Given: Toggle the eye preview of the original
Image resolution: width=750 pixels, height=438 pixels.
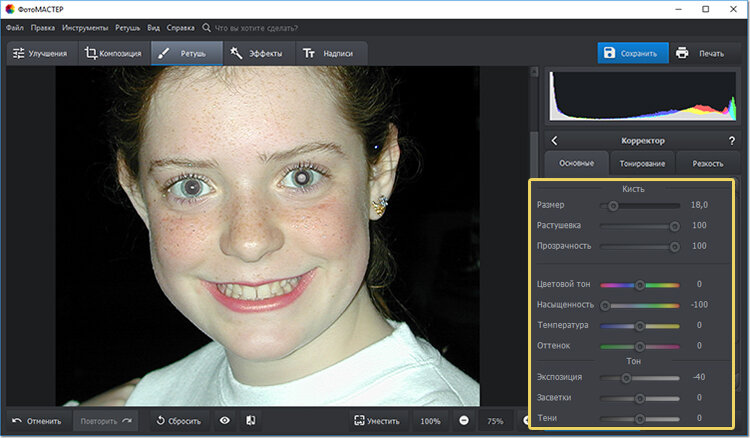Looking at the screenshot, I should coord(225,421).
